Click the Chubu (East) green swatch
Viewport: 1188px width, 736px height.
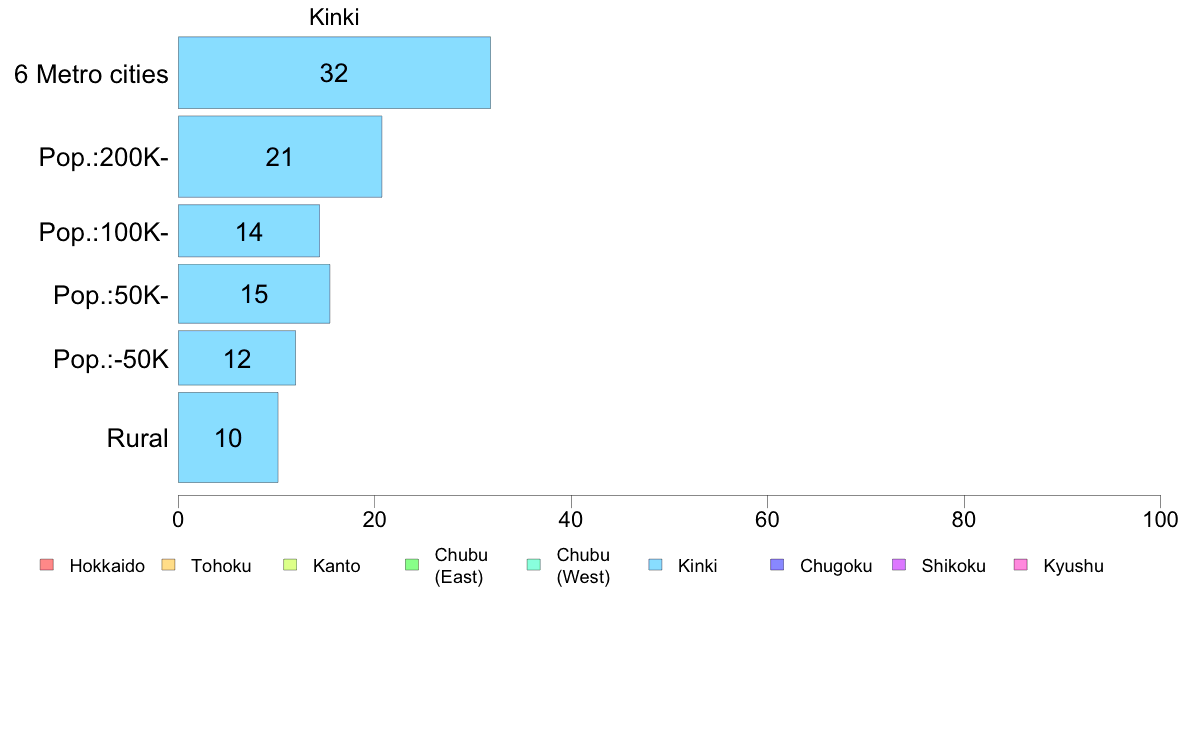pyautogui.click(x=412, y=565)
